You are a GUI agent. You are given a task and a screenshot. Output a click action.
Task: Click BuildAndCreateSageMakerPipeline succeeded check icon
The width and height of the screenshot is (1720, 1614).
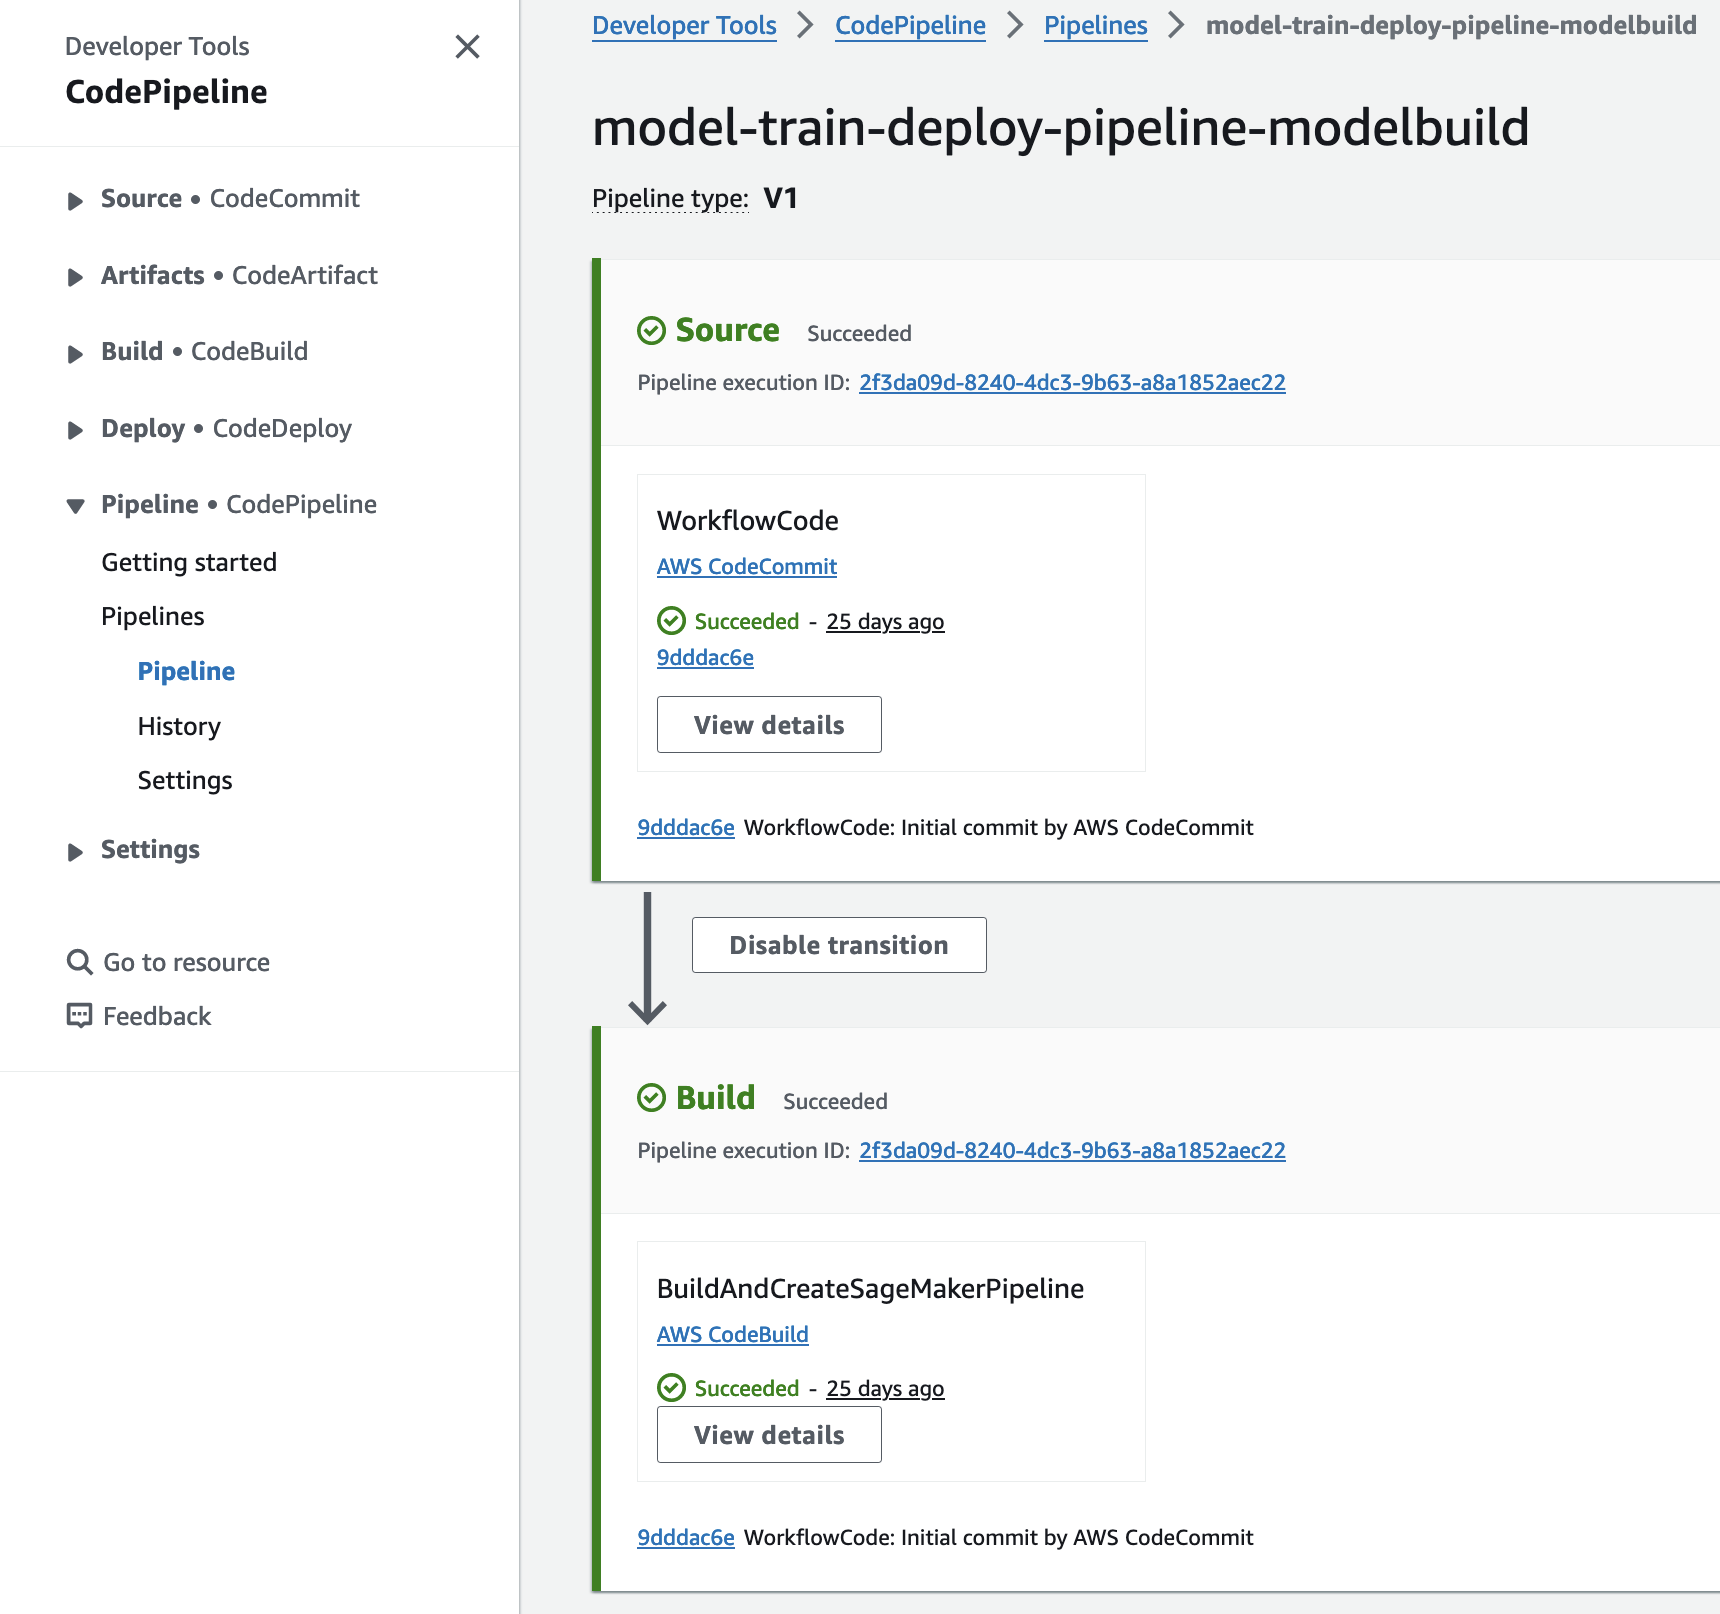(x=671, y=1388)
